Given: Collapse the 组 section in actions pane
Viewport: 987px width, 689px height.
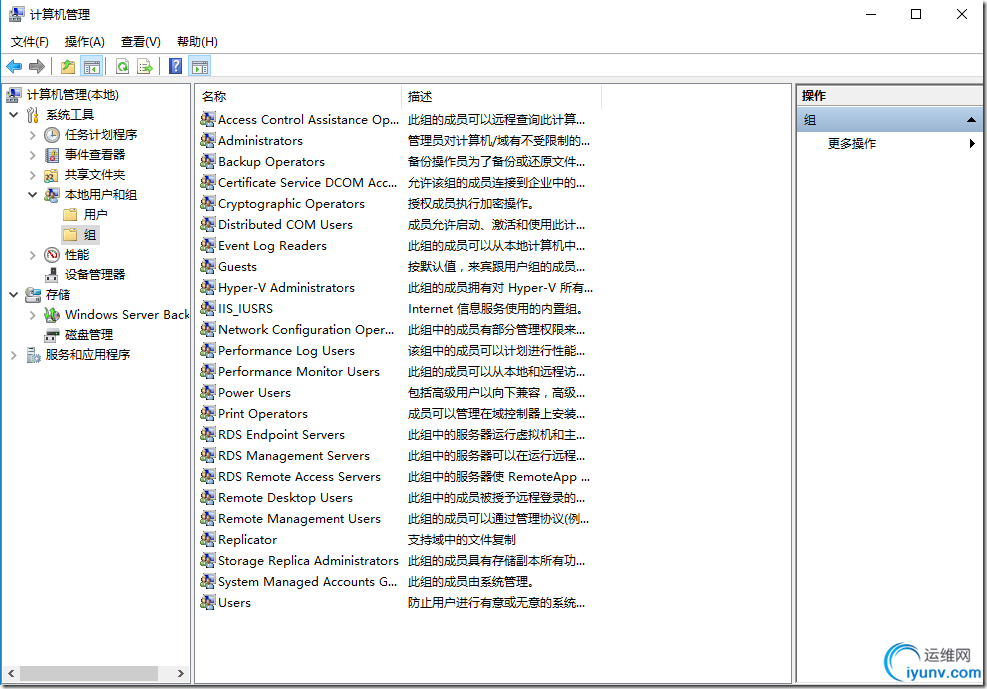Looking at the screenshot, I should (971, 120).
